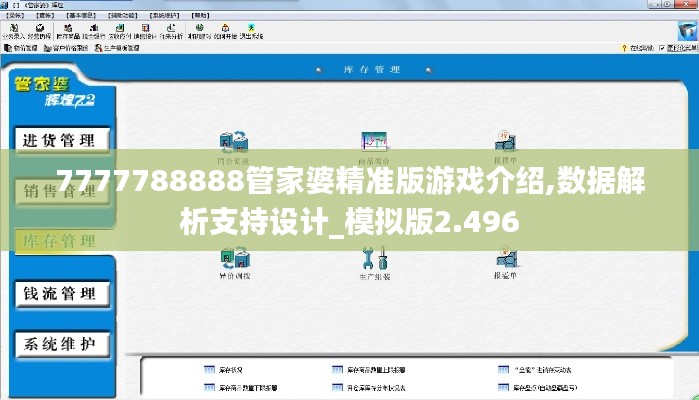The width and height of the screenshot is (699, 400).
Task: Click the small icon right of 库存管理 header
Action: 428,70
